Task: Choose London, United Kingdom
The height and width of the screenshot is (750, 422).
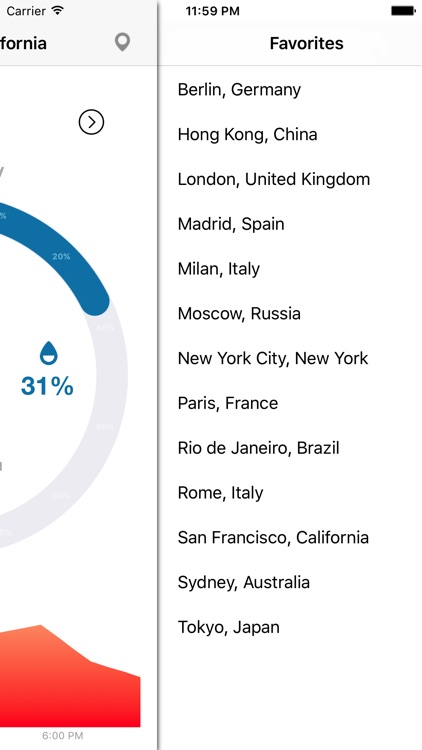Action: pyautogui.click(x=290, y=179)
